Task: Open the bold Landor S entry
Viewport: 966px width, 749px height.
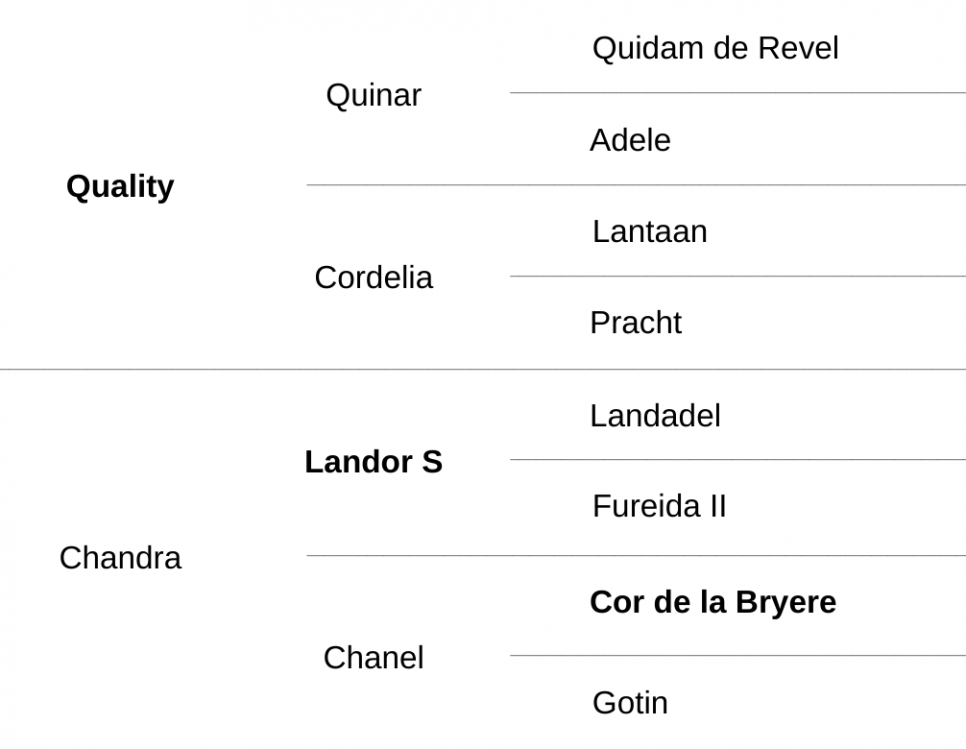Action: [x=373, y=462]
